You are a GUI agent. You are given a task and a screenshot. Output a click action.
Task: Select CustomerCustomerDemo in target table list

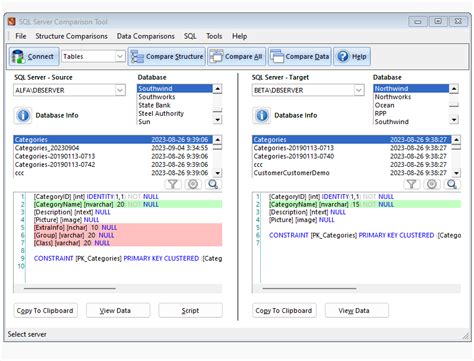pyautogui.click(x=352, y=173)
